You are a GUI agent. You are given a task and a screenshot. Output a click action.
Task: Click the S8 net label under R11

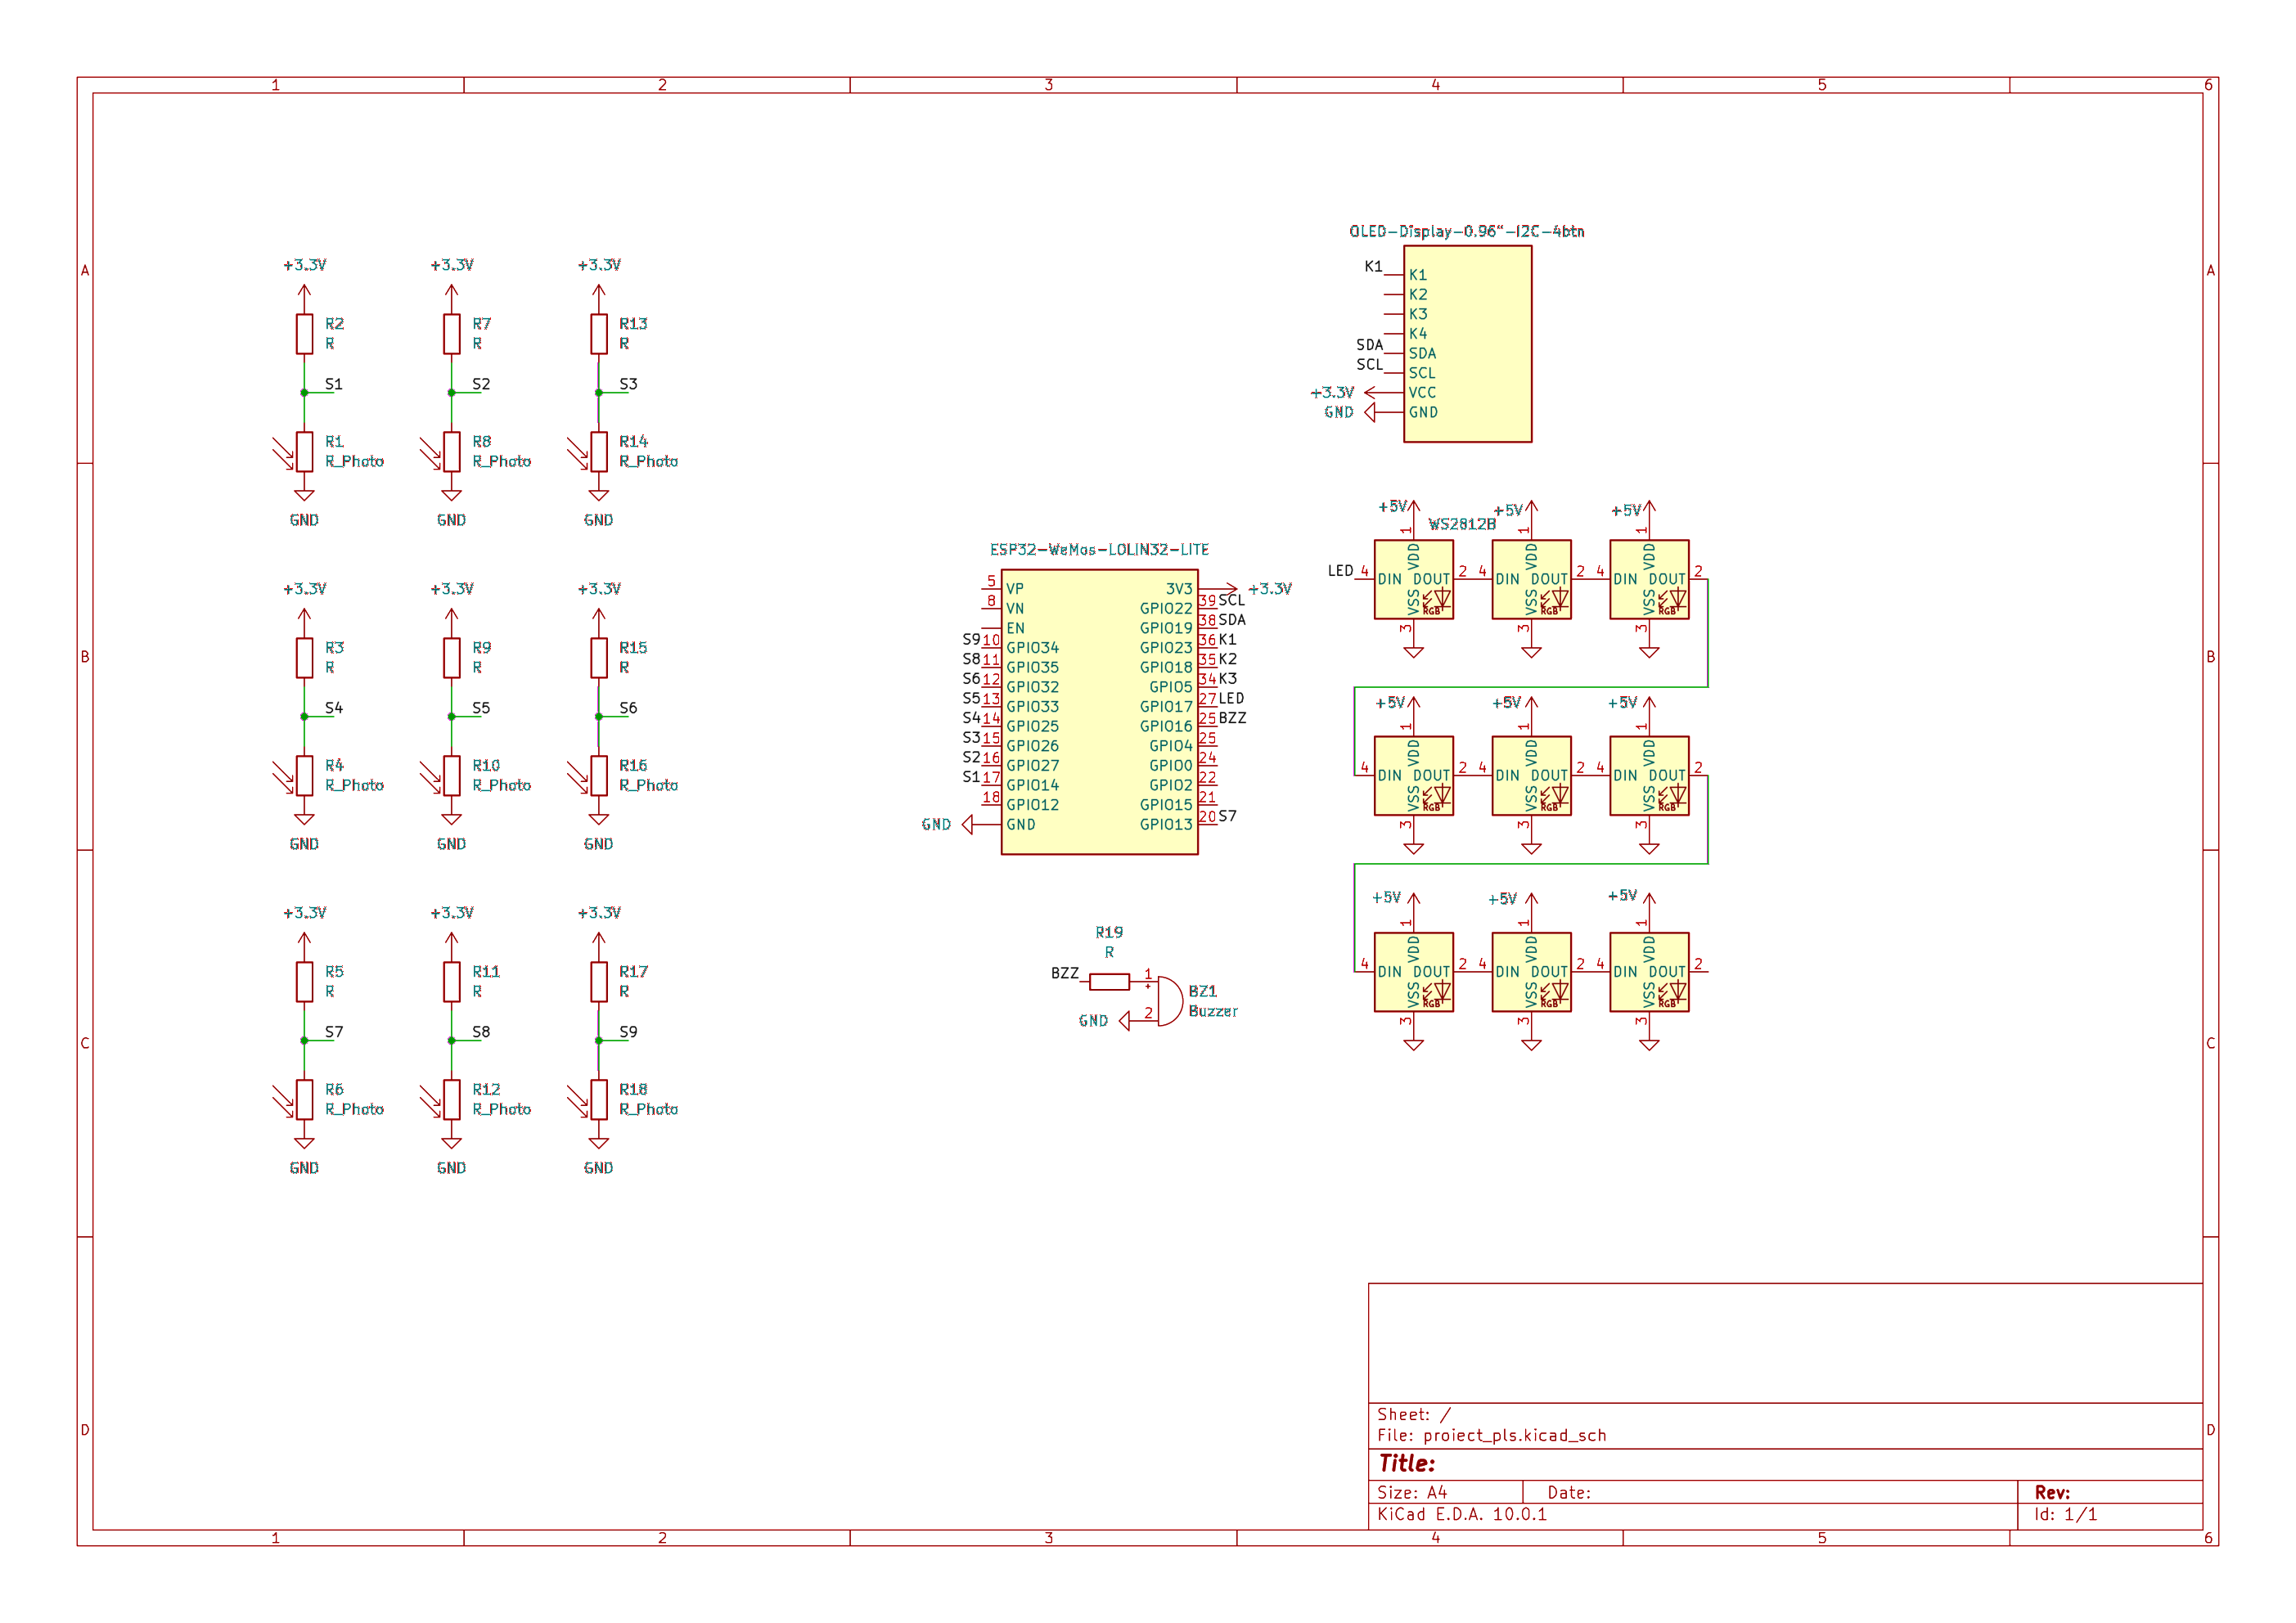[x=481, y=1032]
